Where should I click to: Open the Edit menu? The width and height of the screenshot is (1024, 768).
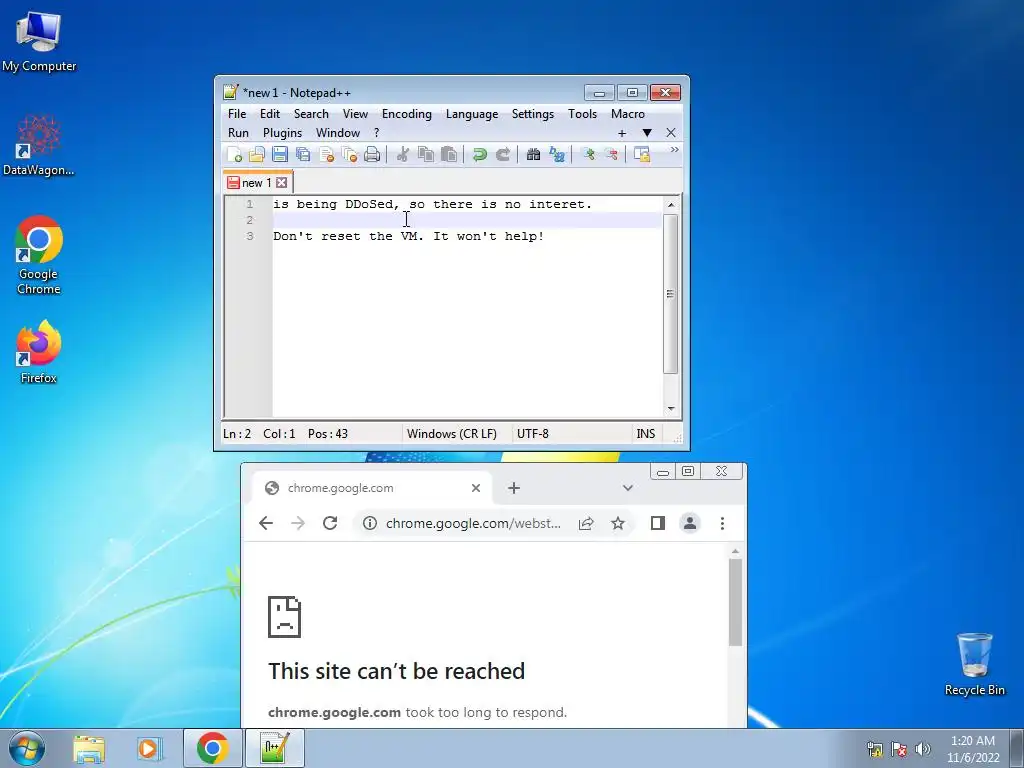(270, 114)
